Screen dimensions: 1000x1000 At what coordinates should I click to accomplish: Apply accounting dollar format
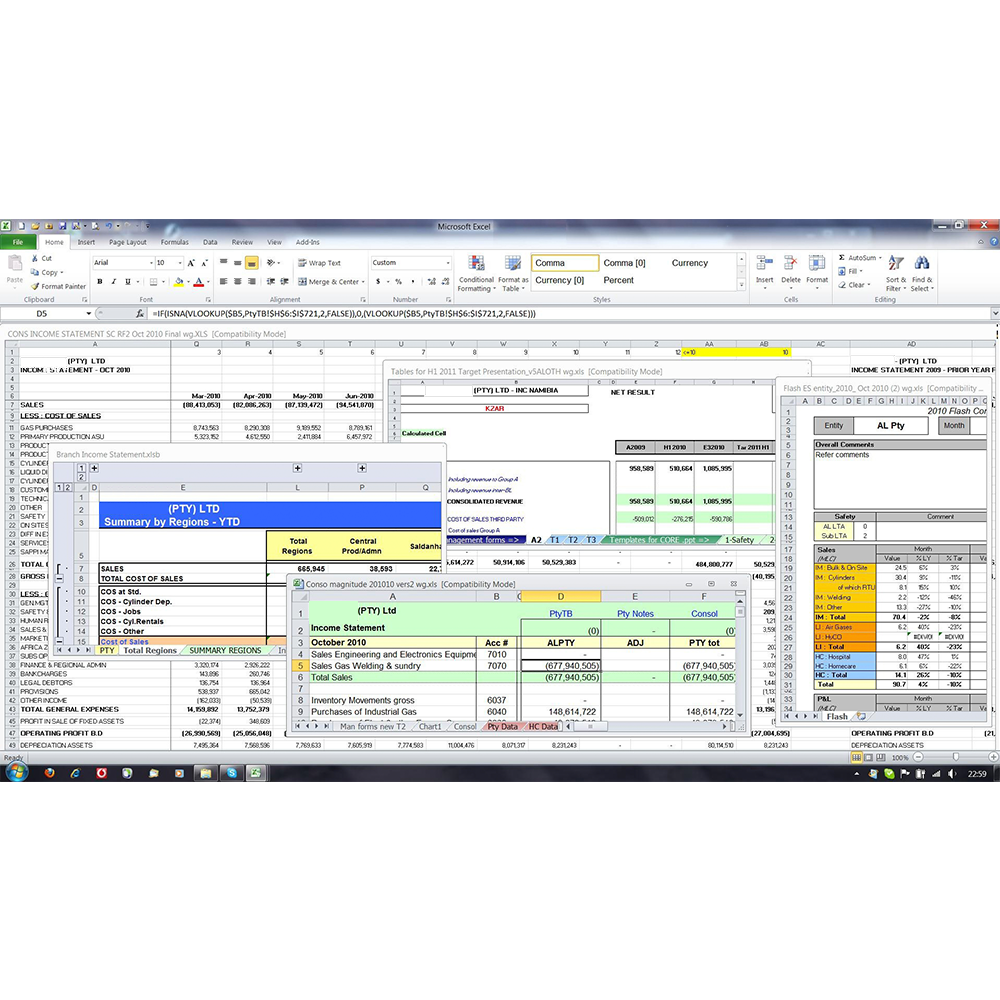click(378, 281)
